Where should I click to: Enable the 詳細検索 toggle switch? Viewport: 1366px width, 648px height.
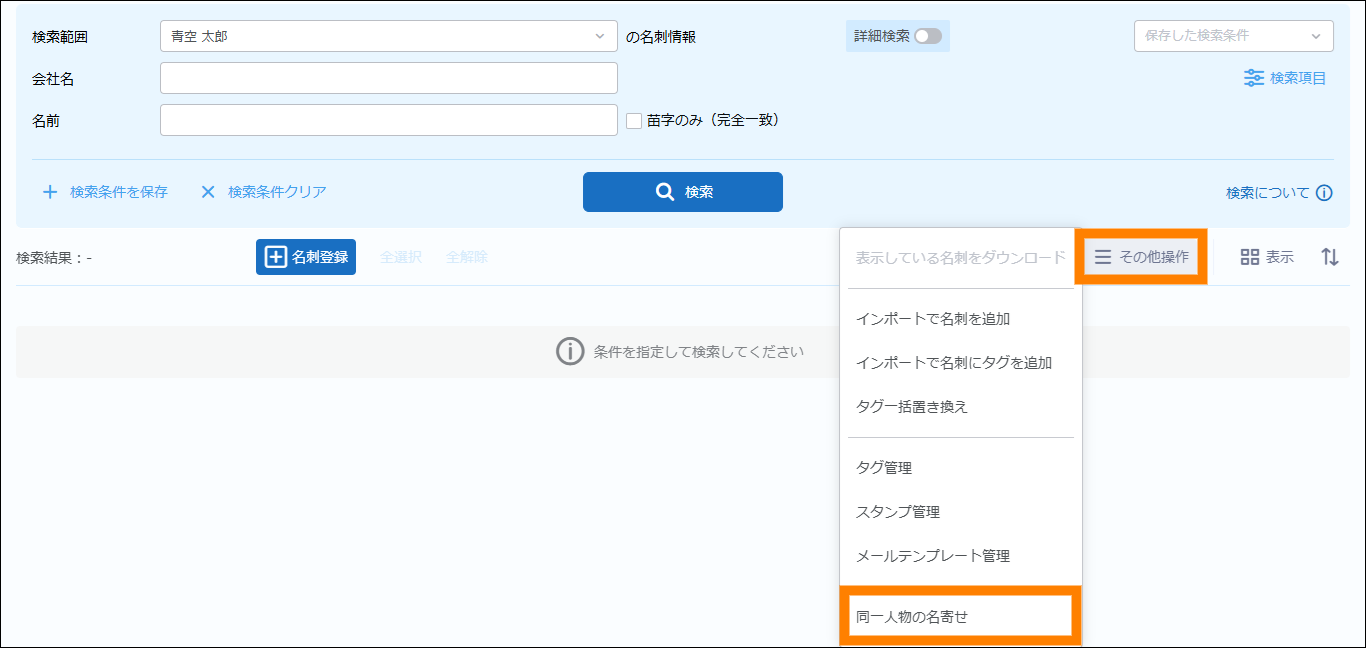(927, 36)
